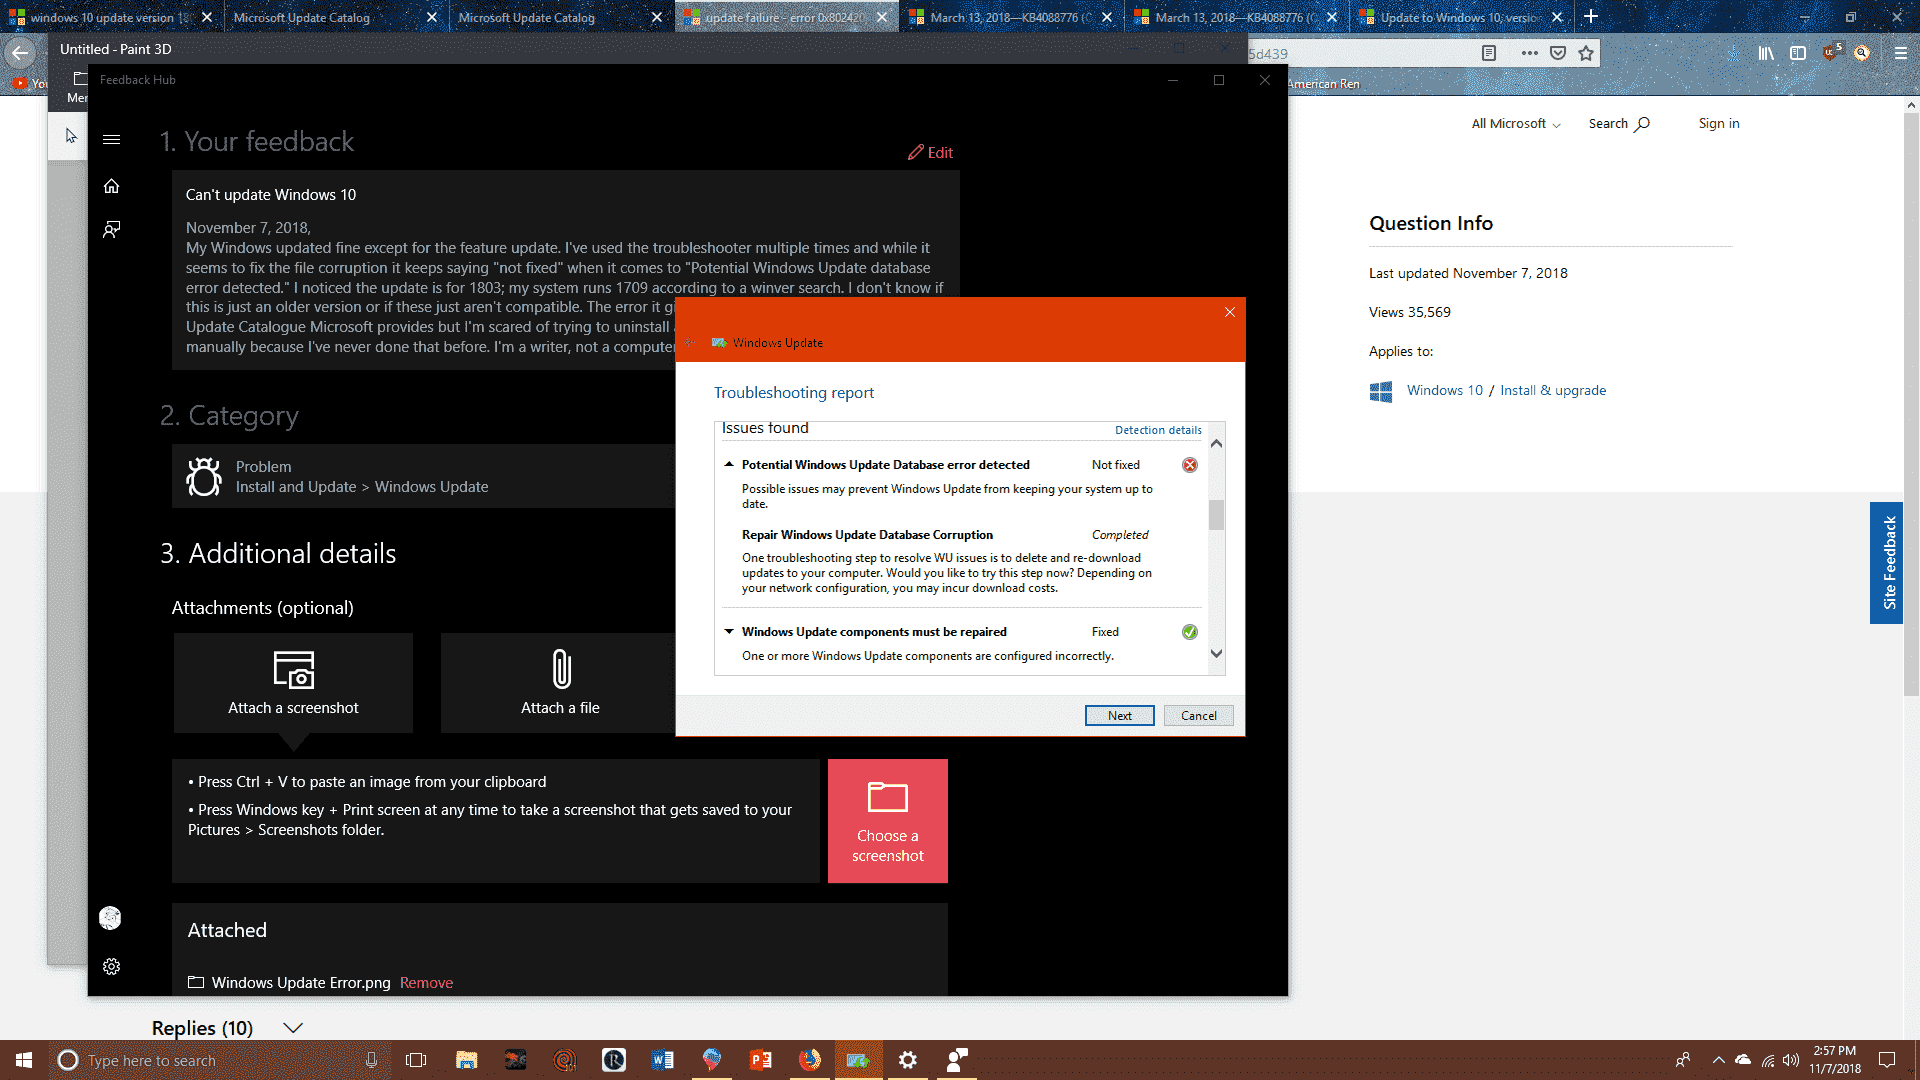Click Next in the Windows Update troubleshooter
This screenshot has width=1920, height=1080.
pos(1119,716)
